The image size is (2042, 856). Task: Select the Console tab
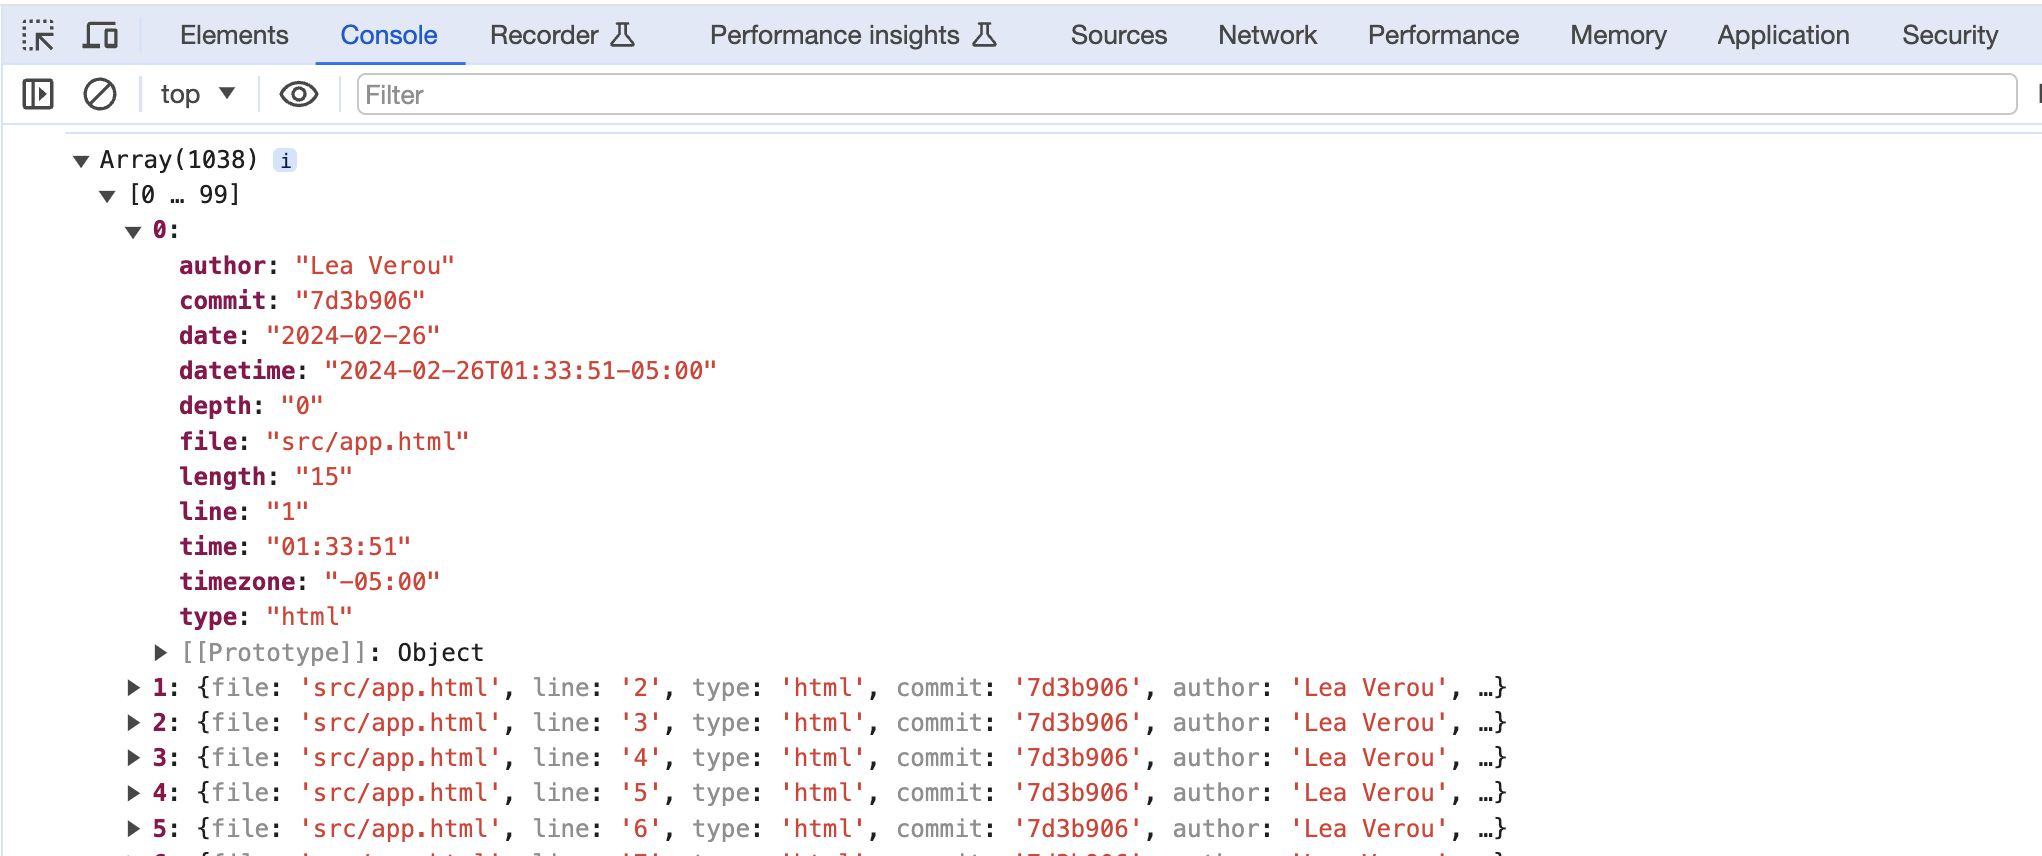tap(389, 35)
